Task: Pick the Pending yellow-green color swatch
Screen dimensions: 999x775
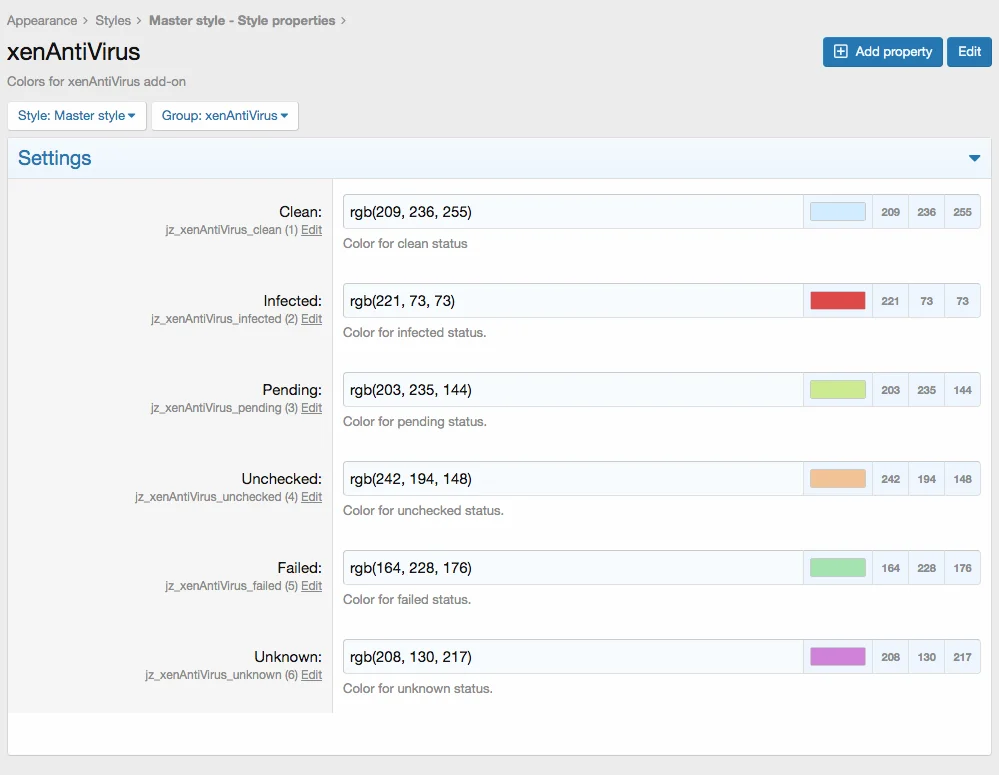Action: point(837,390)
